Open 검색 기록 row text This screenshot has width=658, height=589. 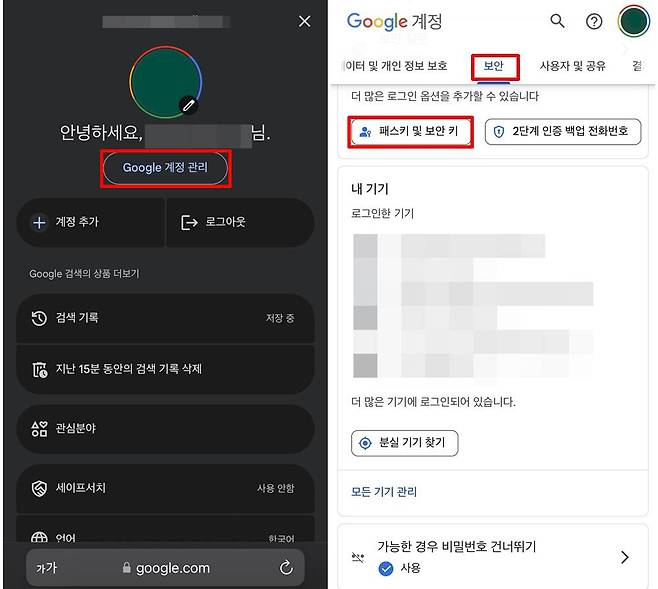77,318
